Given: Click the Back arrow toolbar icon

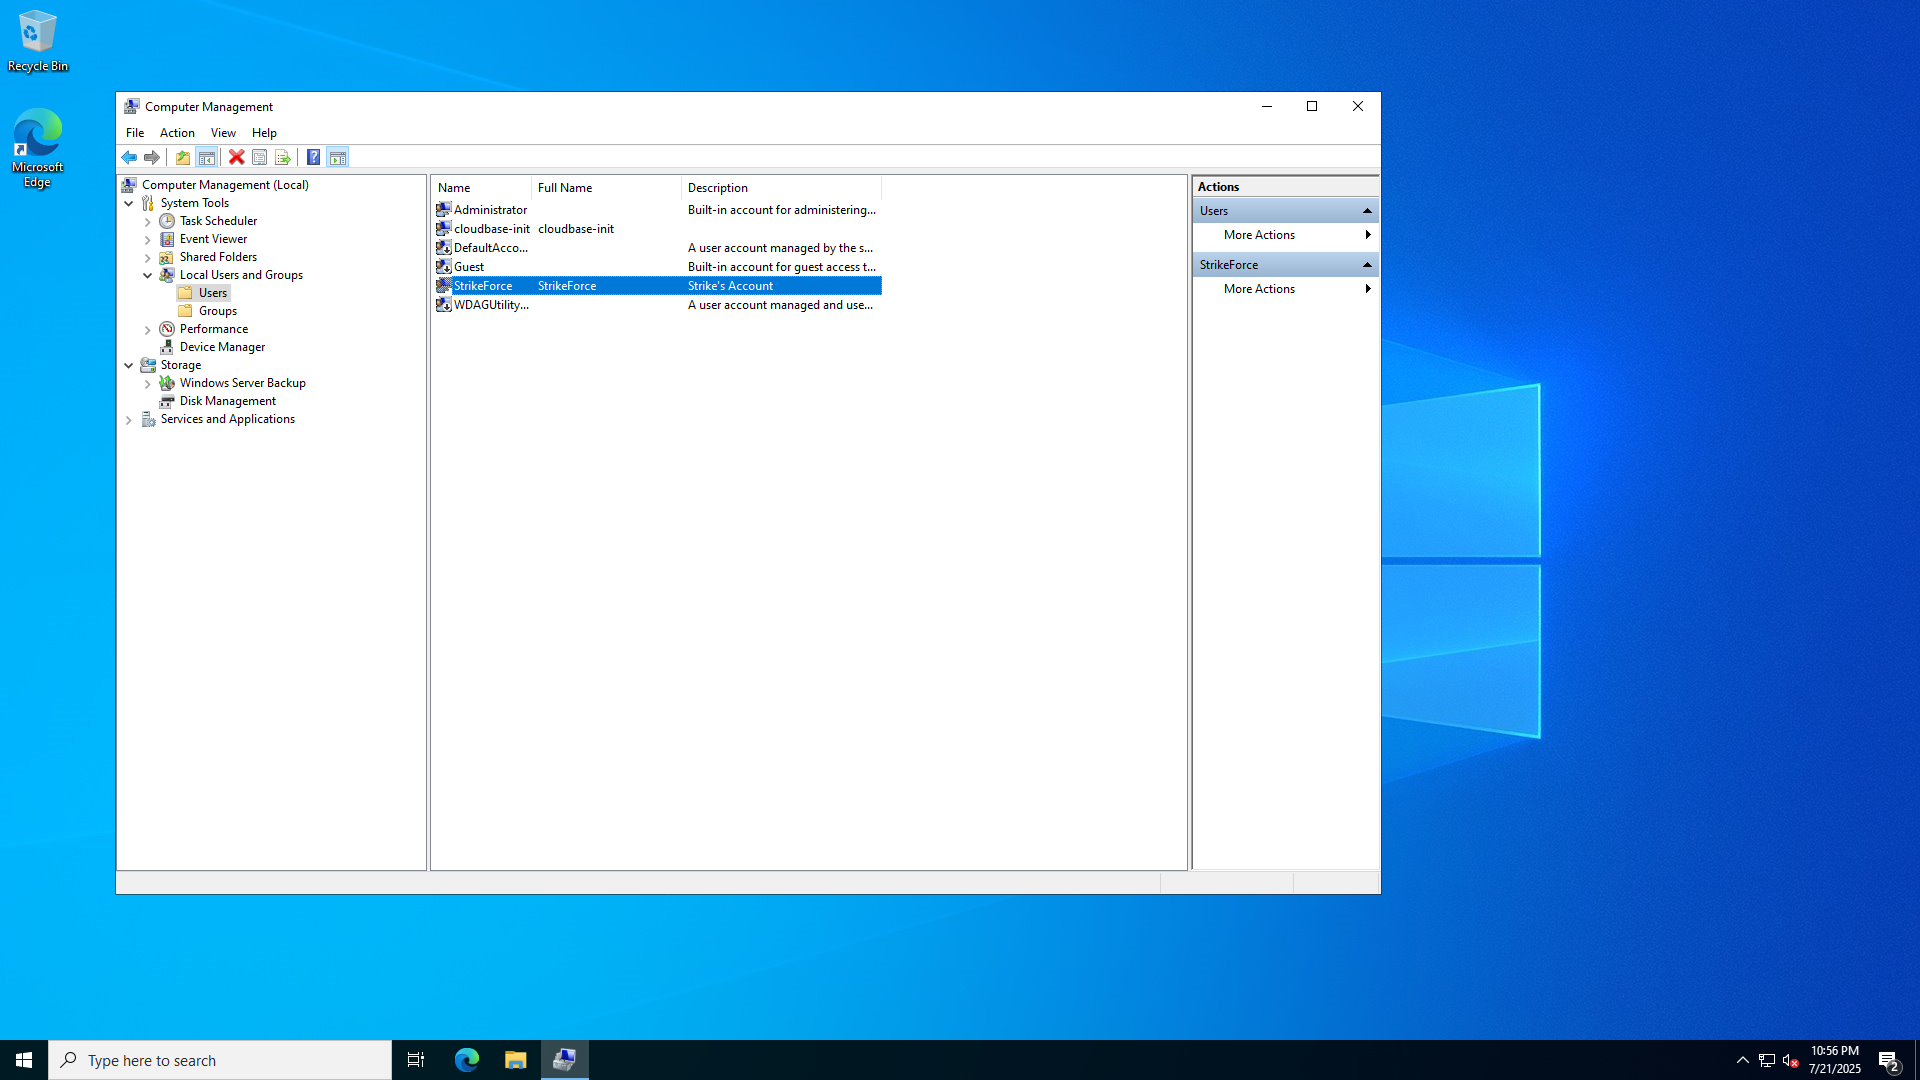Looking at the screenshot, I should click(x=129, y=157).
